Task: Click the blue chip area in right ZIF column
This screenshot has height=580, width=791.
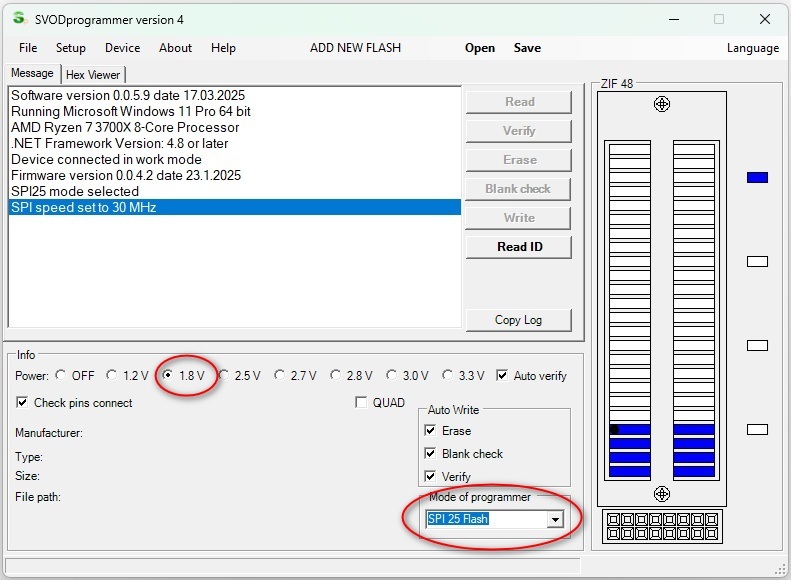Action: [694, 450]
